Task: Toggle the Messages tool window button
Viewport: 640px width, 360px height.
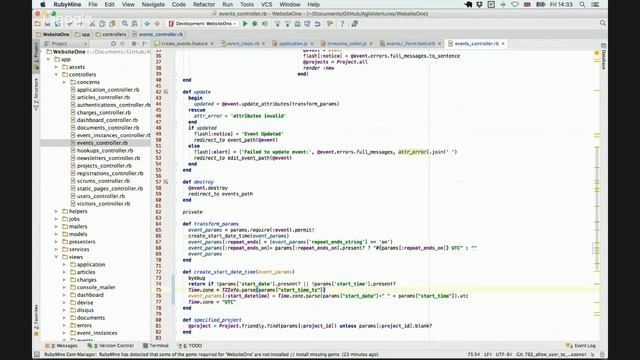Action: pos(61,346)
